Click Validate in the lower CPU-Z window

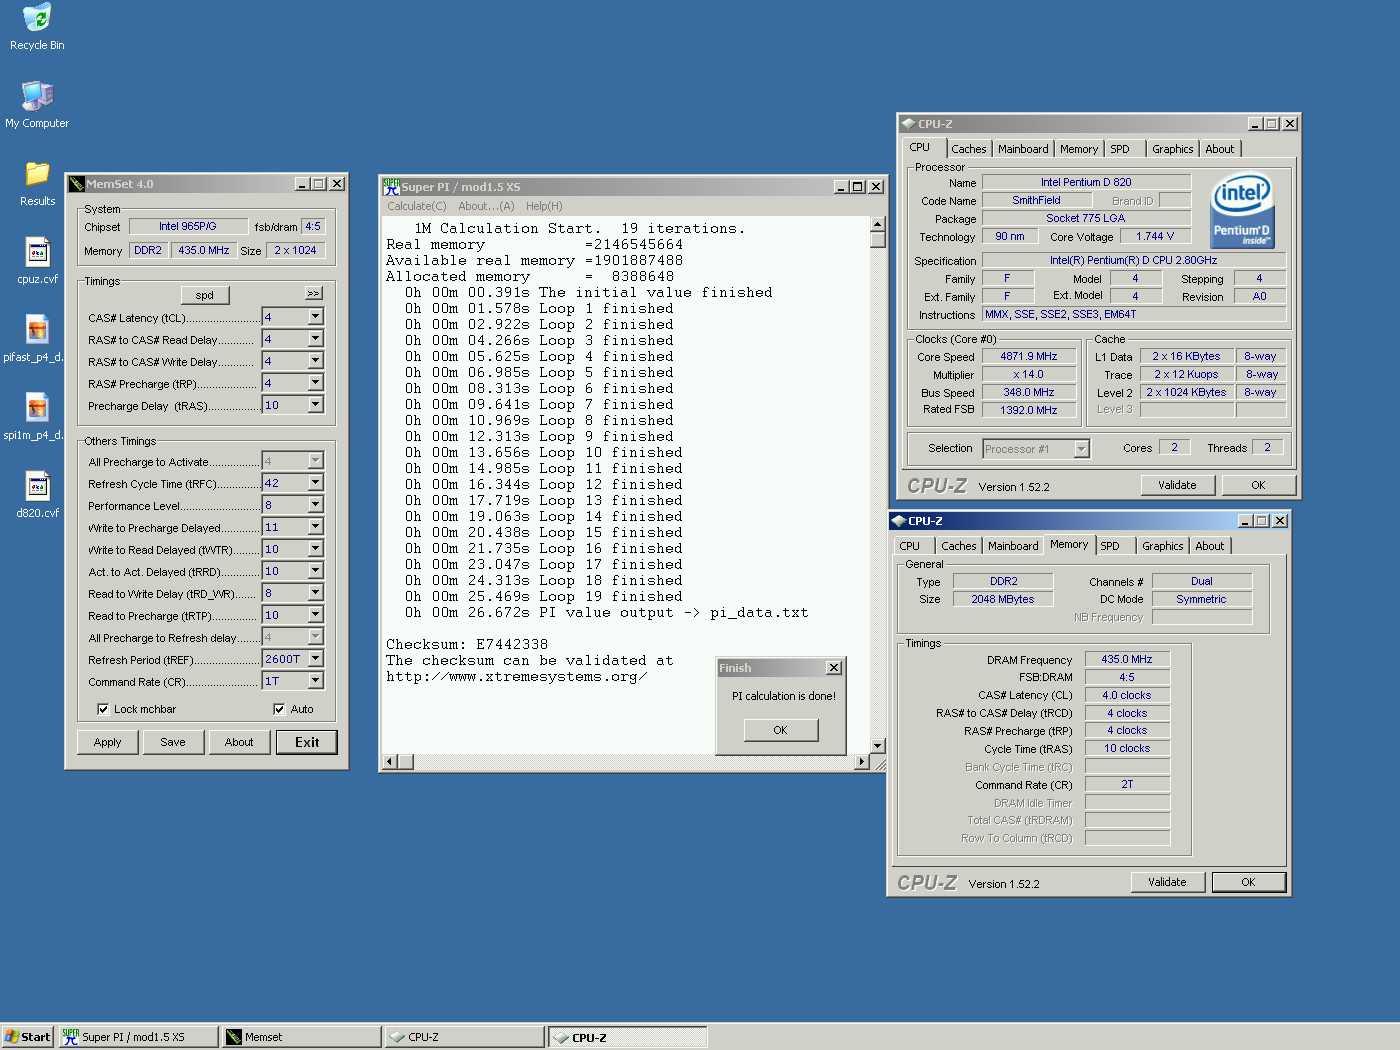[1167, 882]
